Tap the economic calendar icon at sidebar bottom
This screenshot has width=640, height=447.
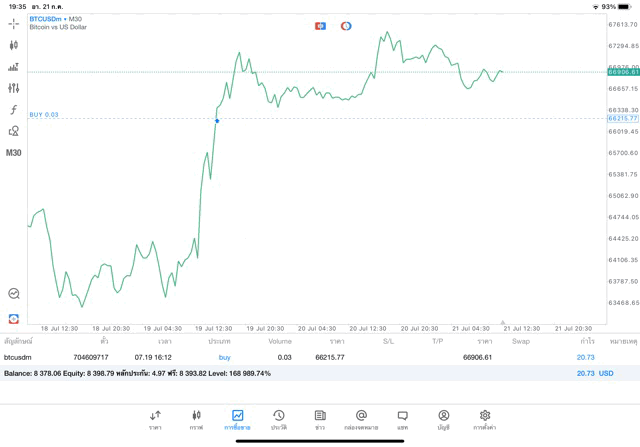[14, 318]
